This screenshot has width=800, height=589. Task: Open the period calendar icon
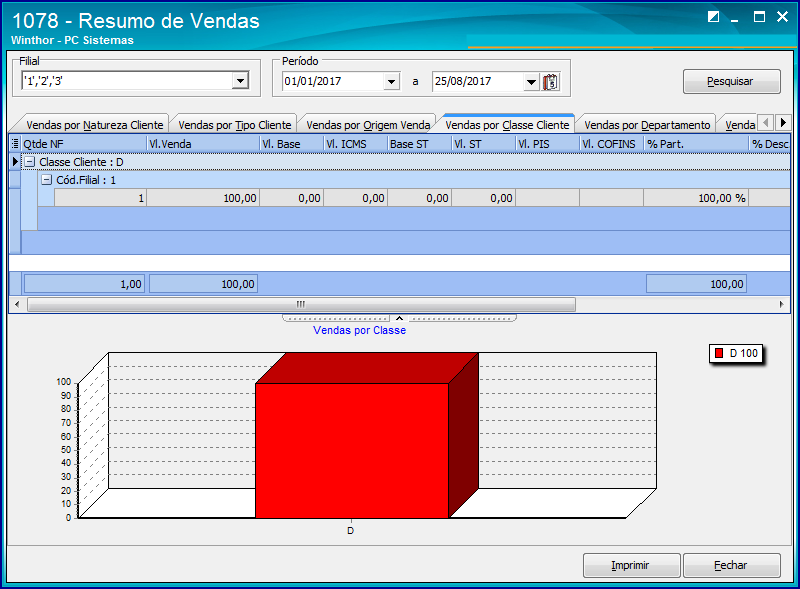(551, 82)
